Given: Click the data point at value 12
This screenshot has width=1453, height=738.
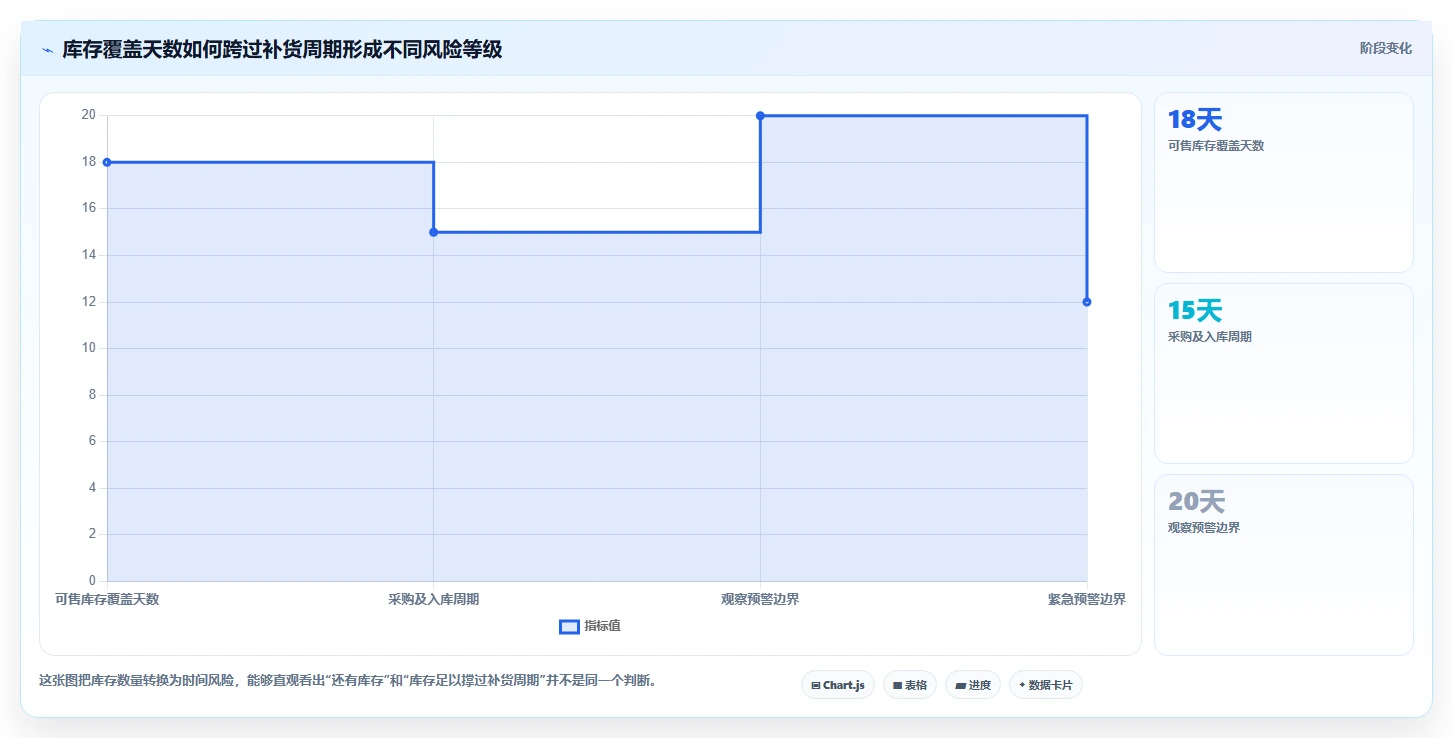Looking at the screenshot, I should tap(1087, 302).
